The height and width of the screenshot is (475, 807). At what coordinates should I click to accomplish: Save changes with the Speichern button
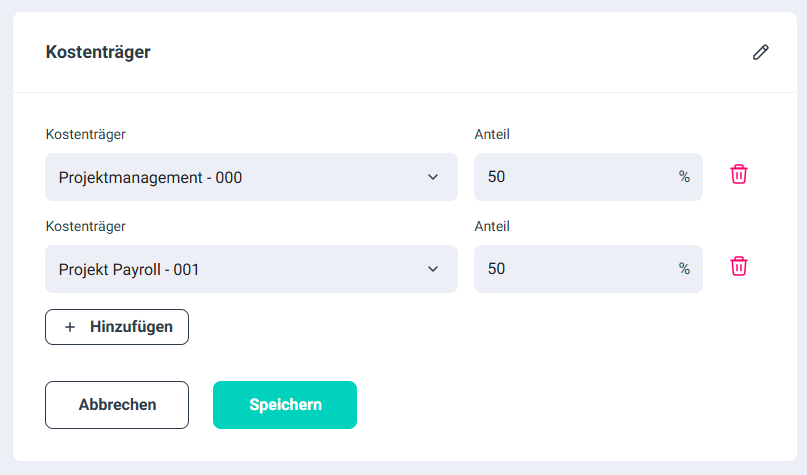coord(285,405)
